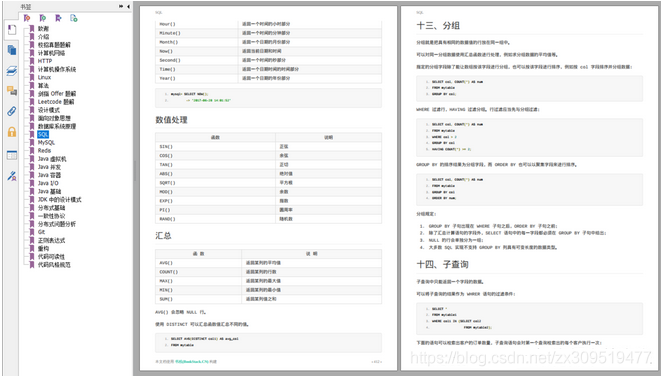Click the 十三、分组 heading on right page
The image size is (661, 376).
[x=438, y=26]
